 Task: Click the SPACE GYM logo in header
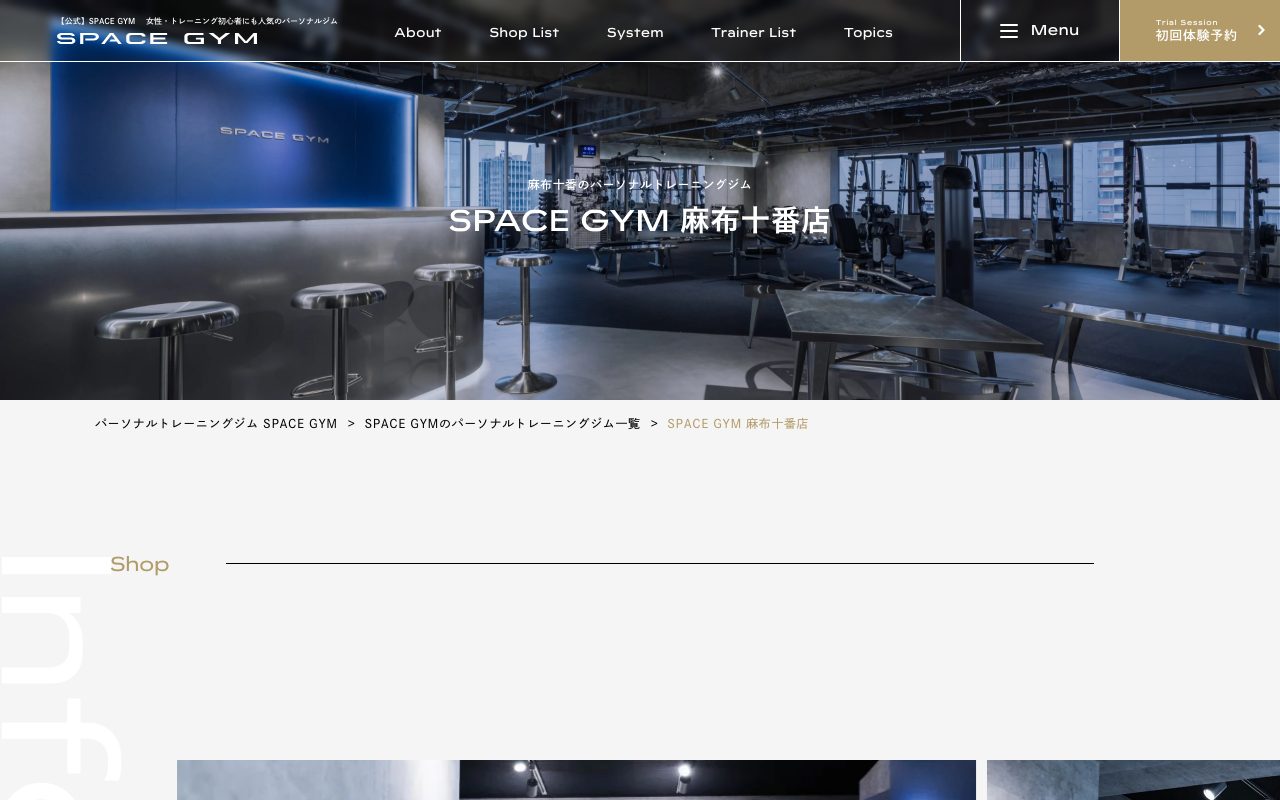(157, 38)
